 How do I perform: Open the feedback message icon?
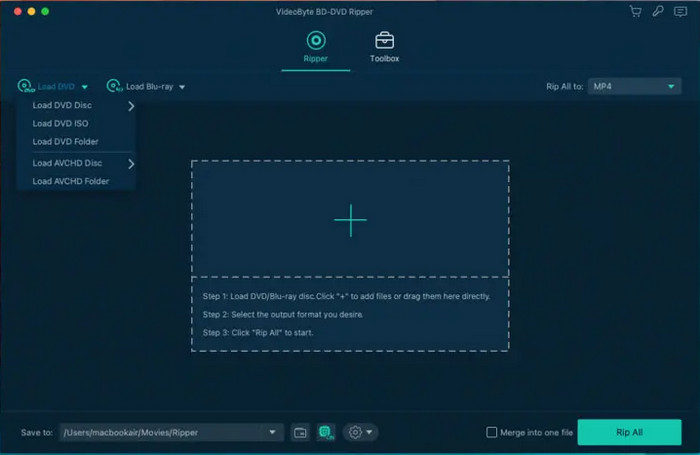(680, 12)
